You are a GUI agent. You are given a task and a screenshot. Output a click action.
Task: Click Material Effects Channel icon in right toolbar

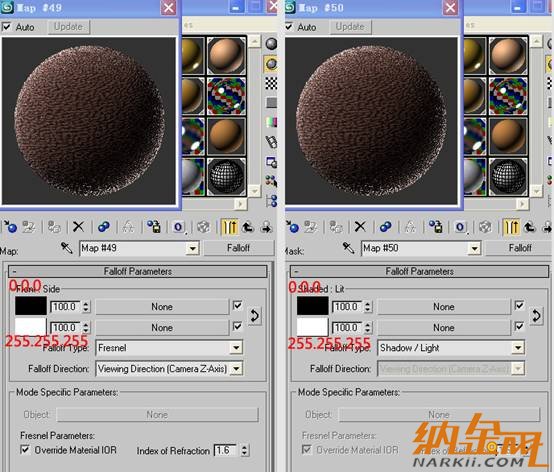coord(460,227)
